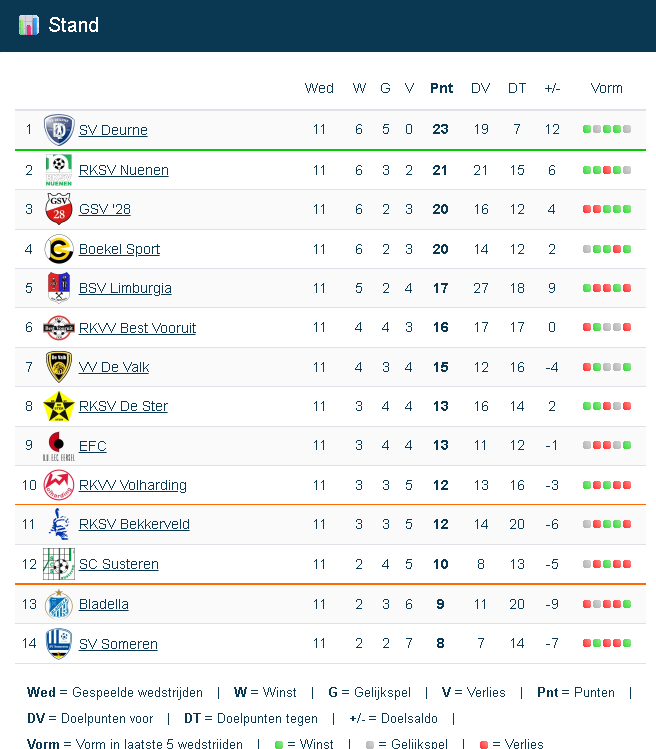Screen dimensions: 656x749
Task: Click the +/- goal difference column header
Action: (x=552, y=88)
